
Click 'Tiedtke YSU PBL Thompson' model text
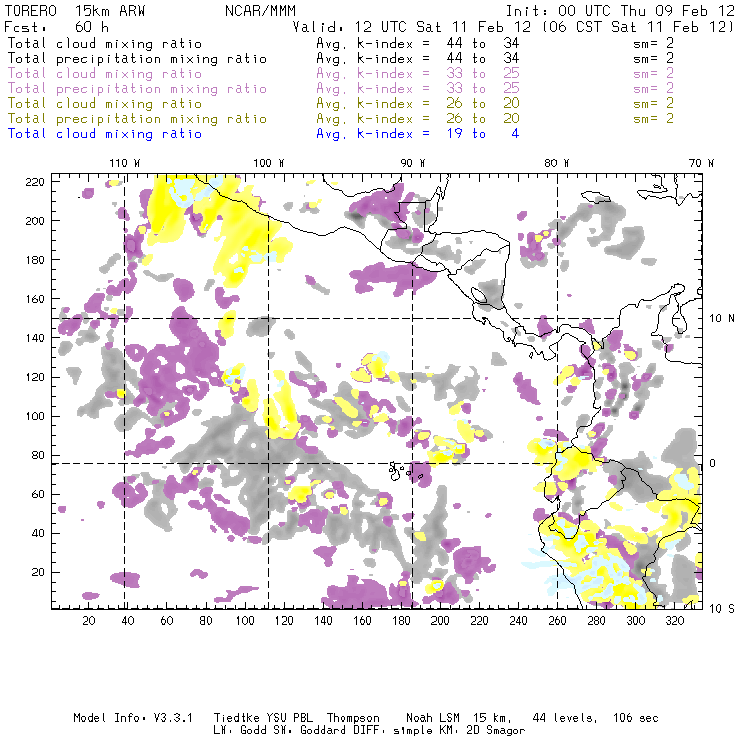click(297, 718)
